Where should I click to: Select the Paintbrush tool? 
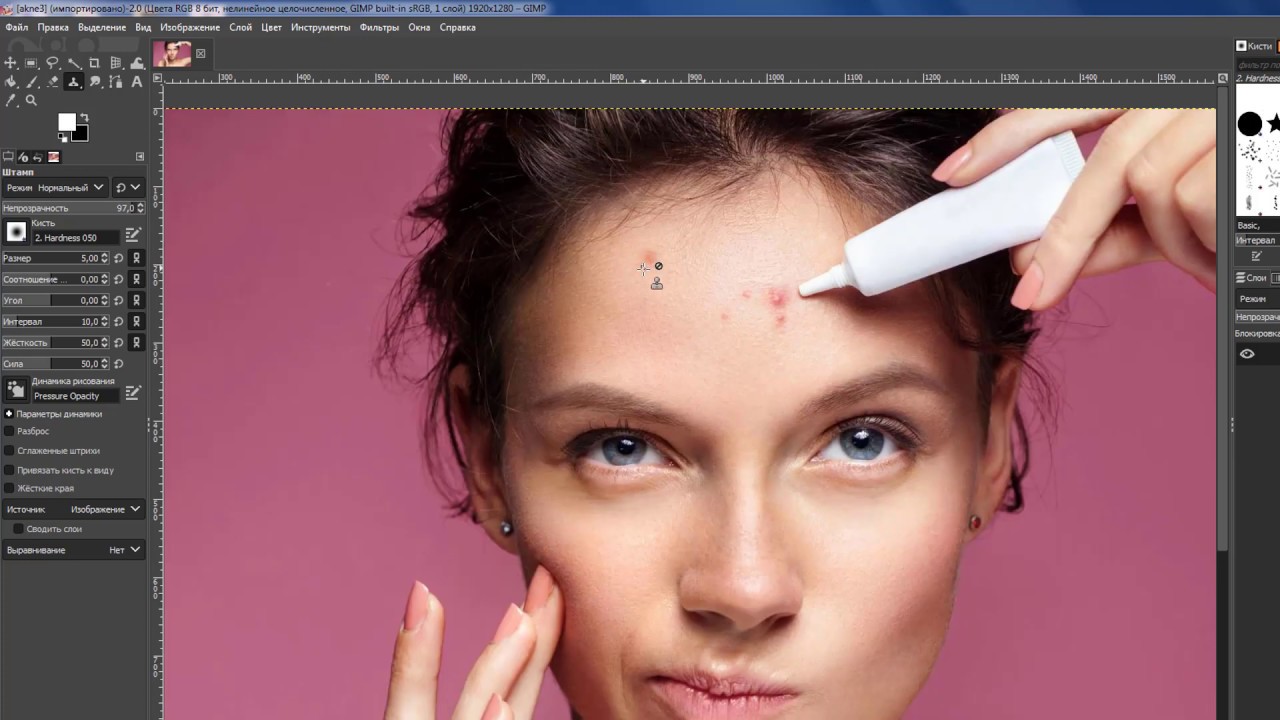[31, 82]
